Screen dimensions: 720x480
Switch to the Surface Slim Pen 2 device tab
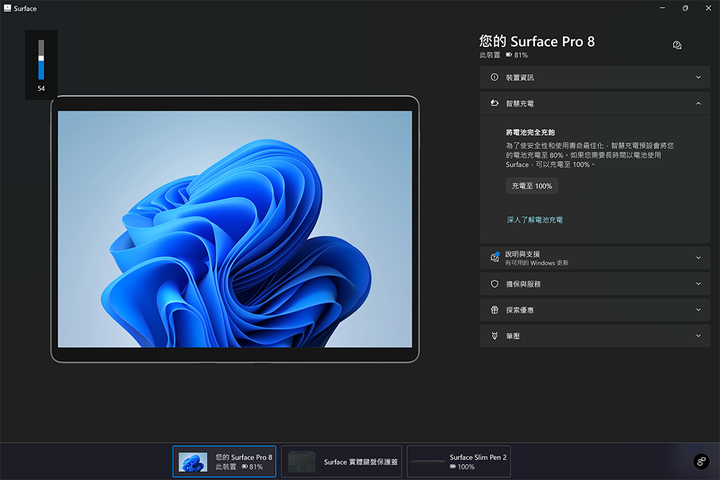pyautogui.click(x=465, y=461)
